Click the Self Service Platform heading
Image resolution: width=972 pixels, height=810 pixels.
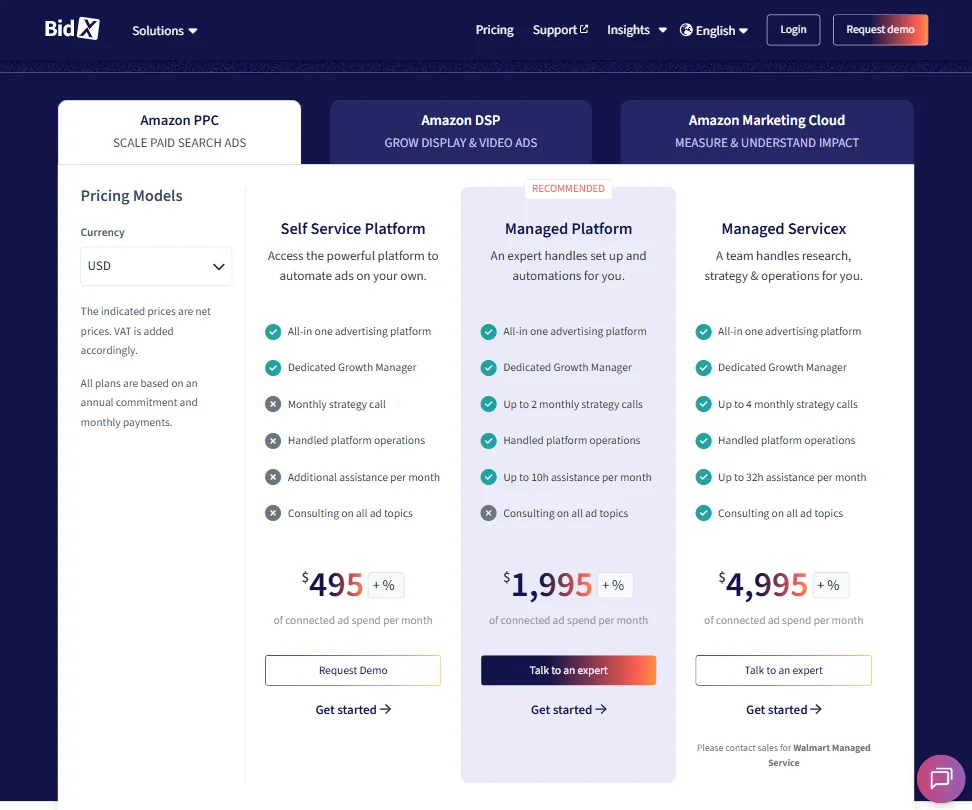point(353,229)
